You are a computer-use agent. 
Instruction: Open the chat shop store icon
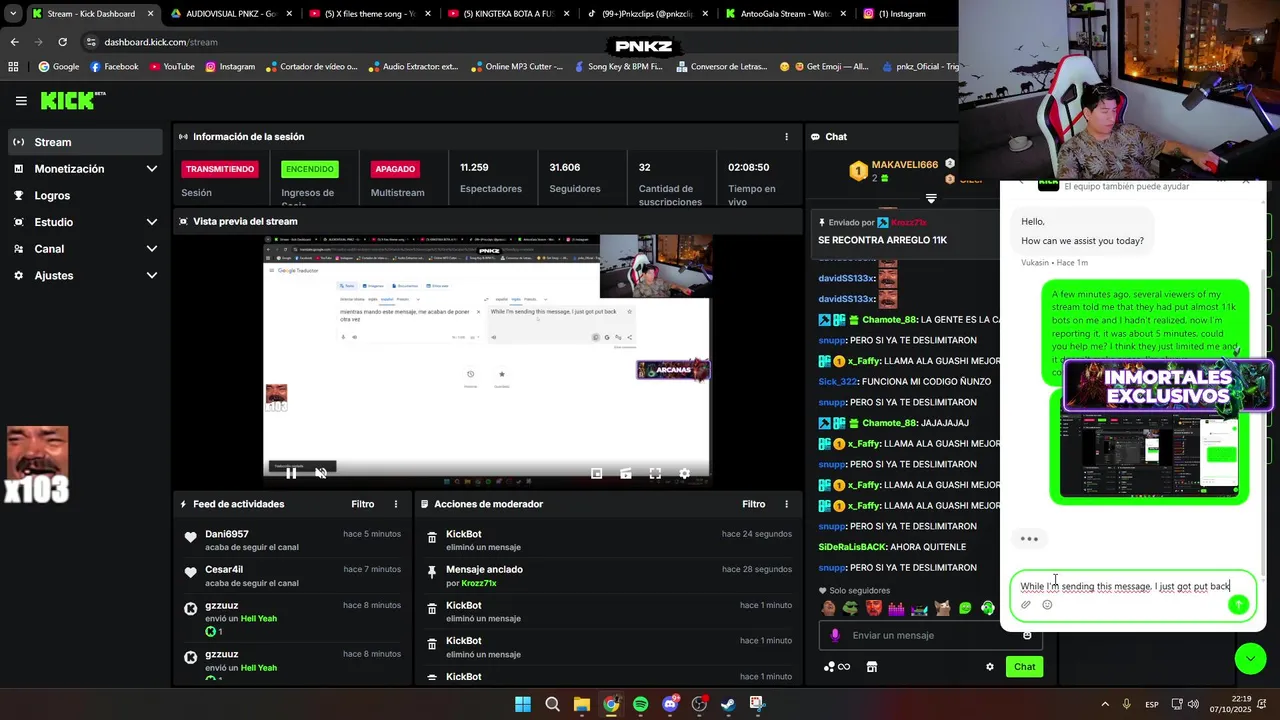871,667
